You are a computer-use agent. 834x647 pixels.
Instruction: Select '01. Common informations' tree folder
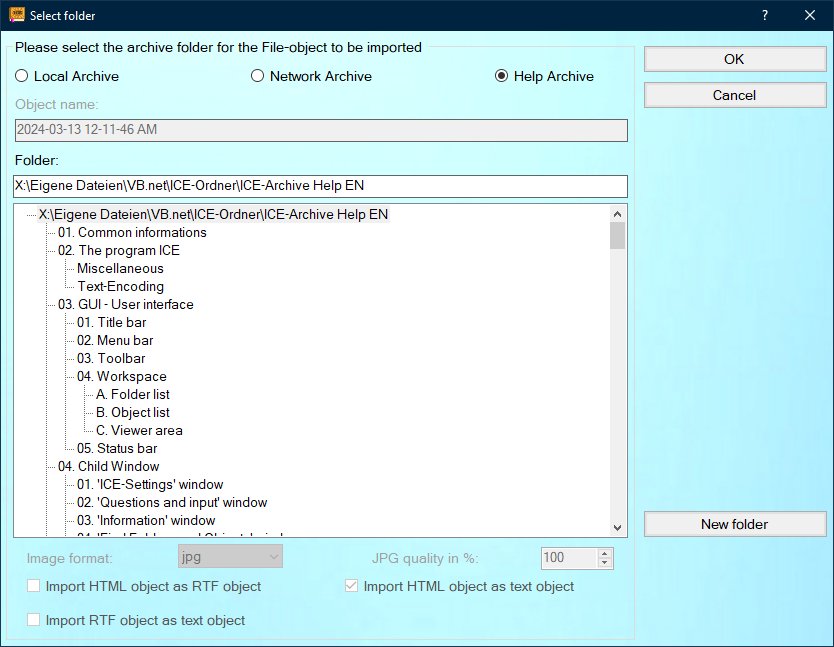pos(132,232)
